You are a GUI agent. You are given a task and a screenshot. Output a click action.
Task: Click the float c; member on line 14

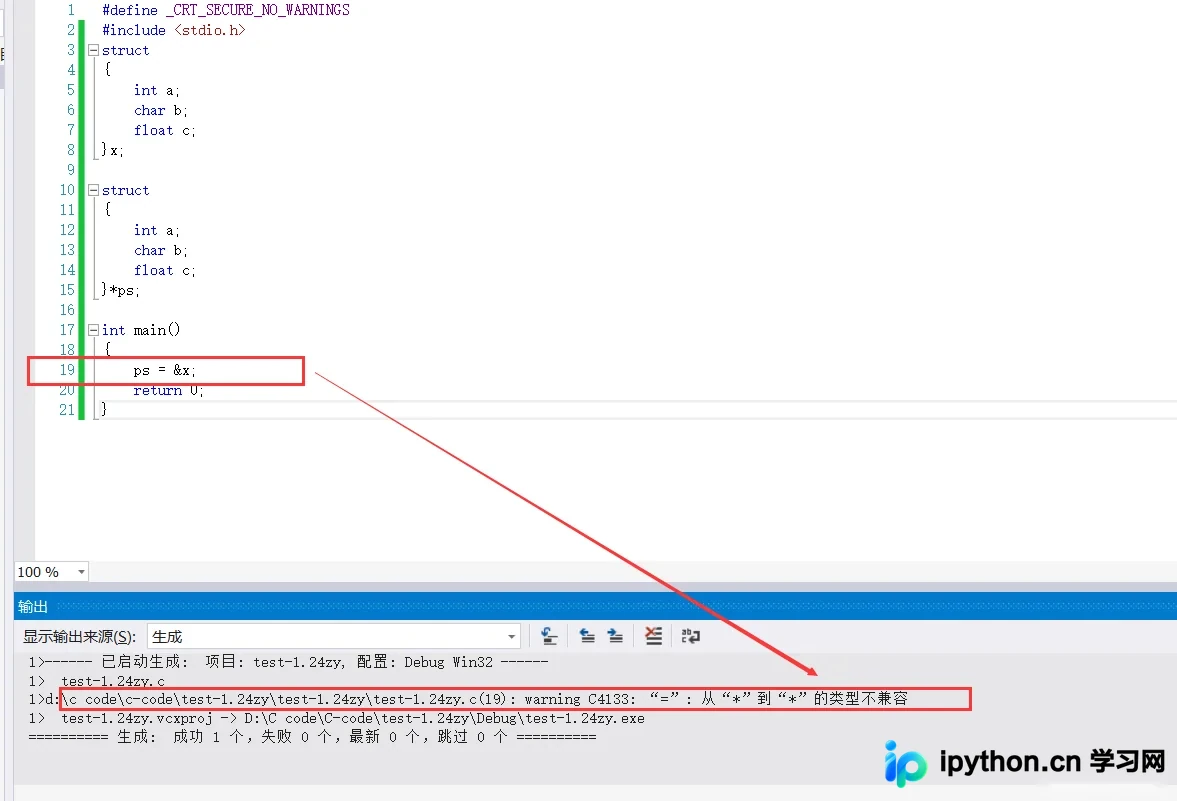click(164, 271)
